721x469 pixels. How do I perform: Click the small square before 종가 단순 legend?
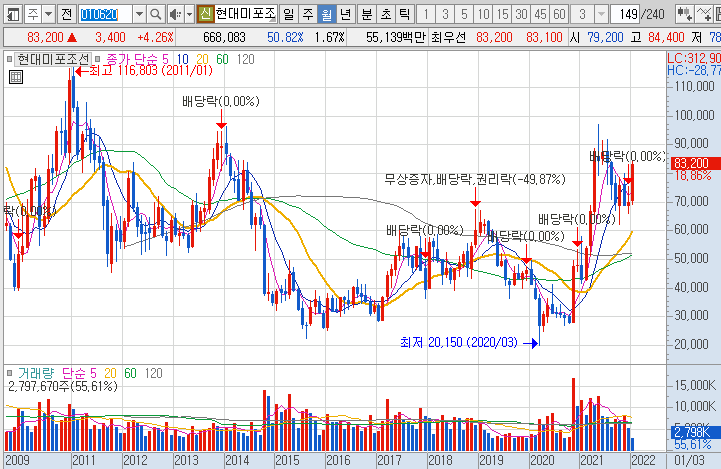(x=97, y=59)
